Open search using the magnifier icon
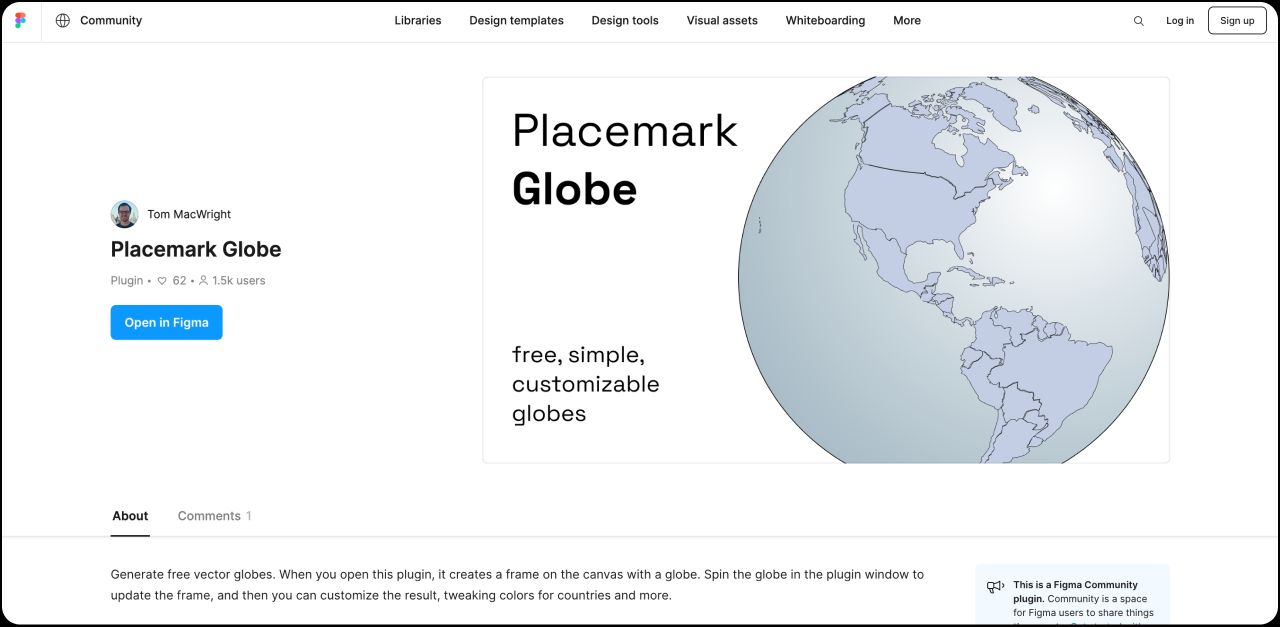 [x=1138, y=20]
